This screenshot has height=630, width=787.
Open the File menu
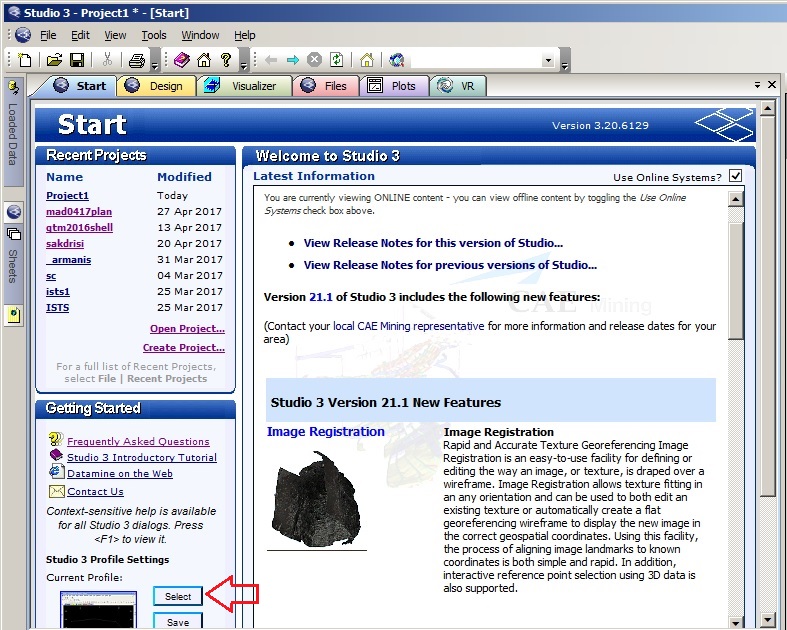(48, 35)
